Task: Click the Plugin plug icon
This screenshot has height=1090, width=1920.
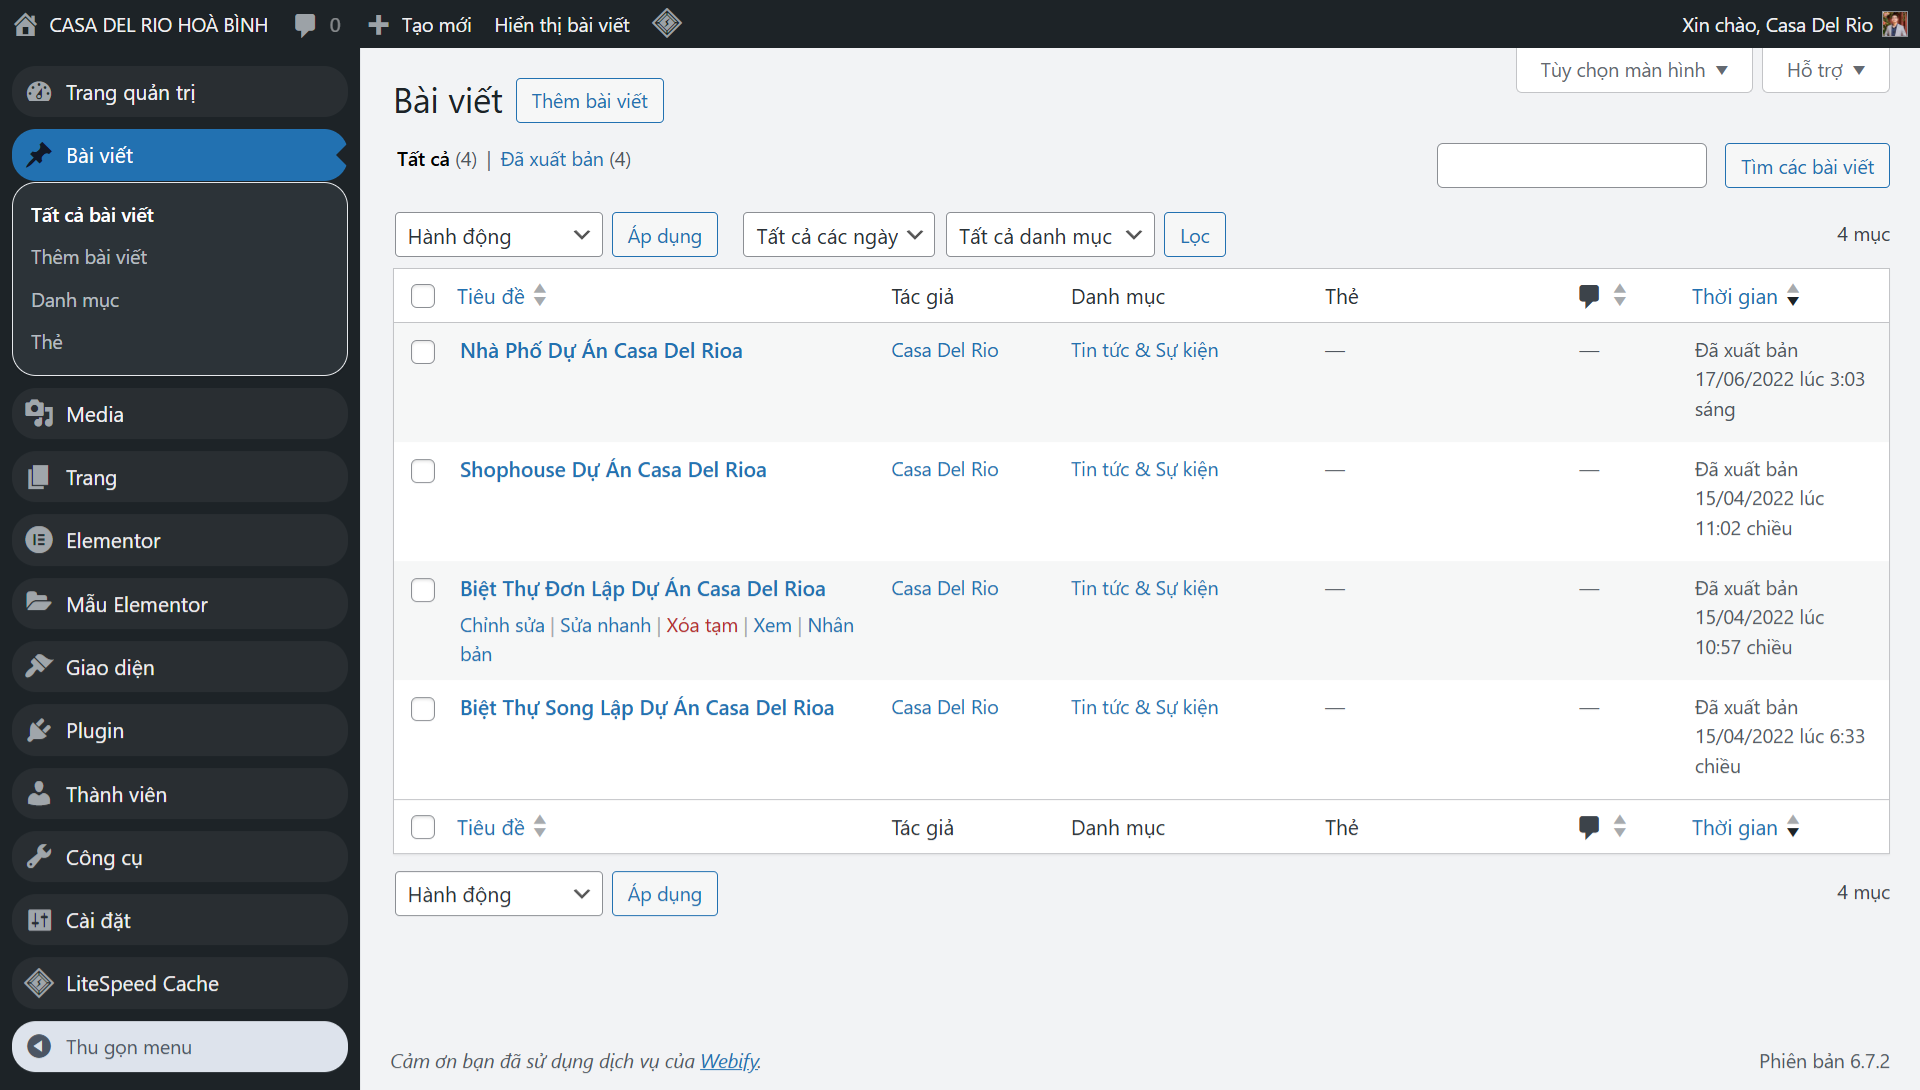Action: coord(39,730)
